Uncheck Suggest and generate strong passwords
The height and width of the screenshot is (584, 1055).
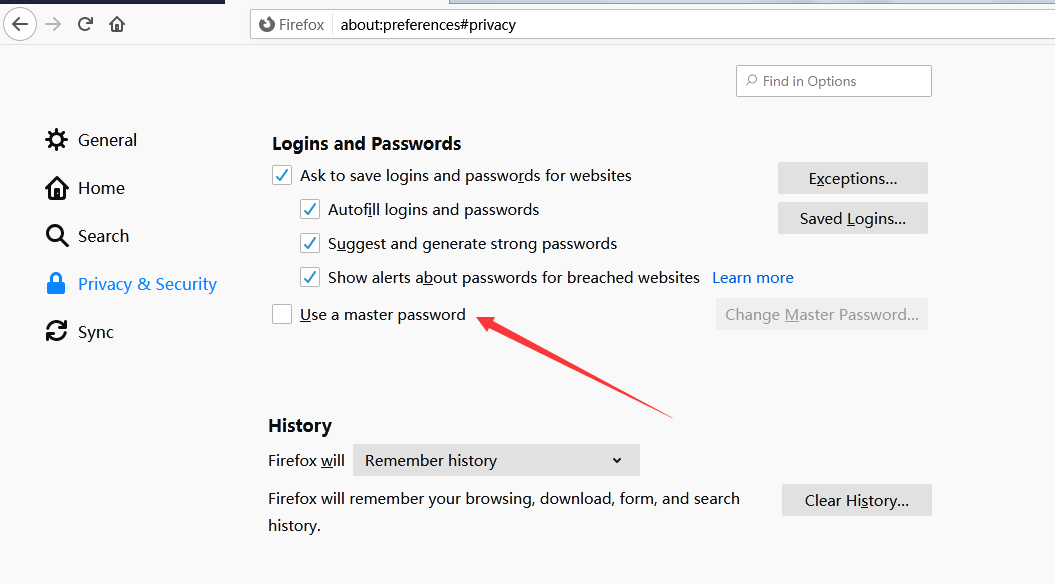[310, 244]
